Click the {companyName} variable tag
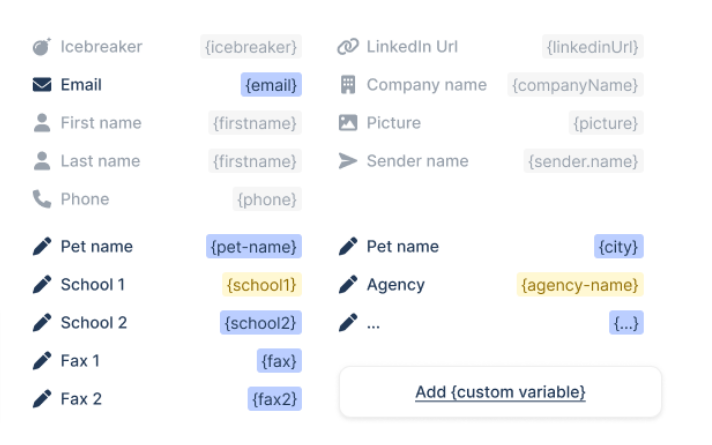The width and height of the screenshot is (712, 445). pyautogui.click(x=575, y=85)
